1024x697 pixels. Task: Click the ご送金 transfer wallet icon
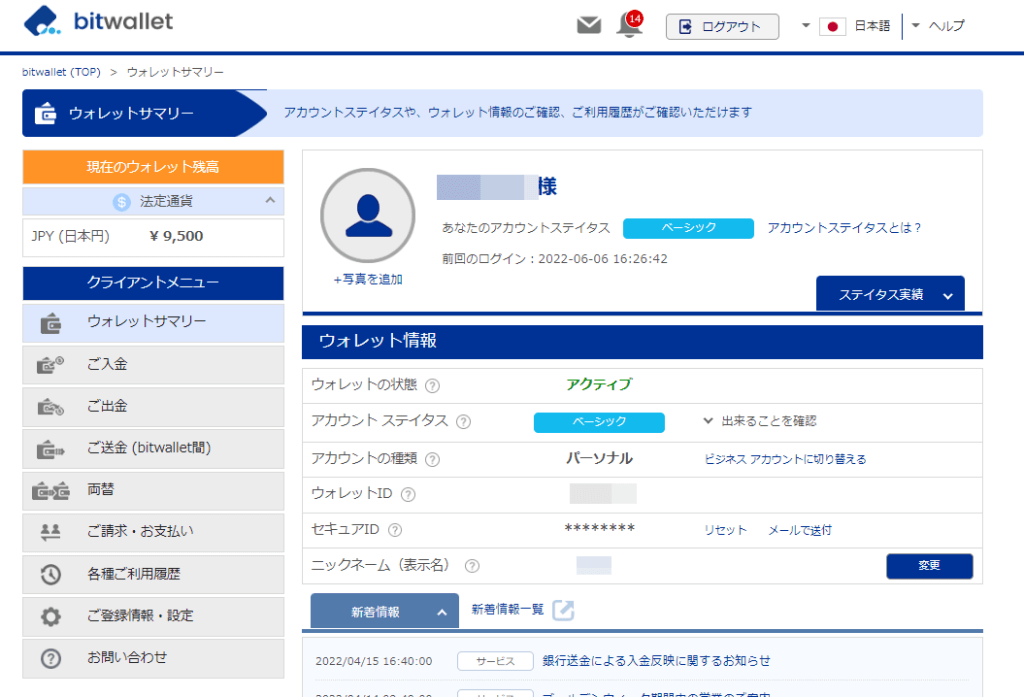[50, 449]
